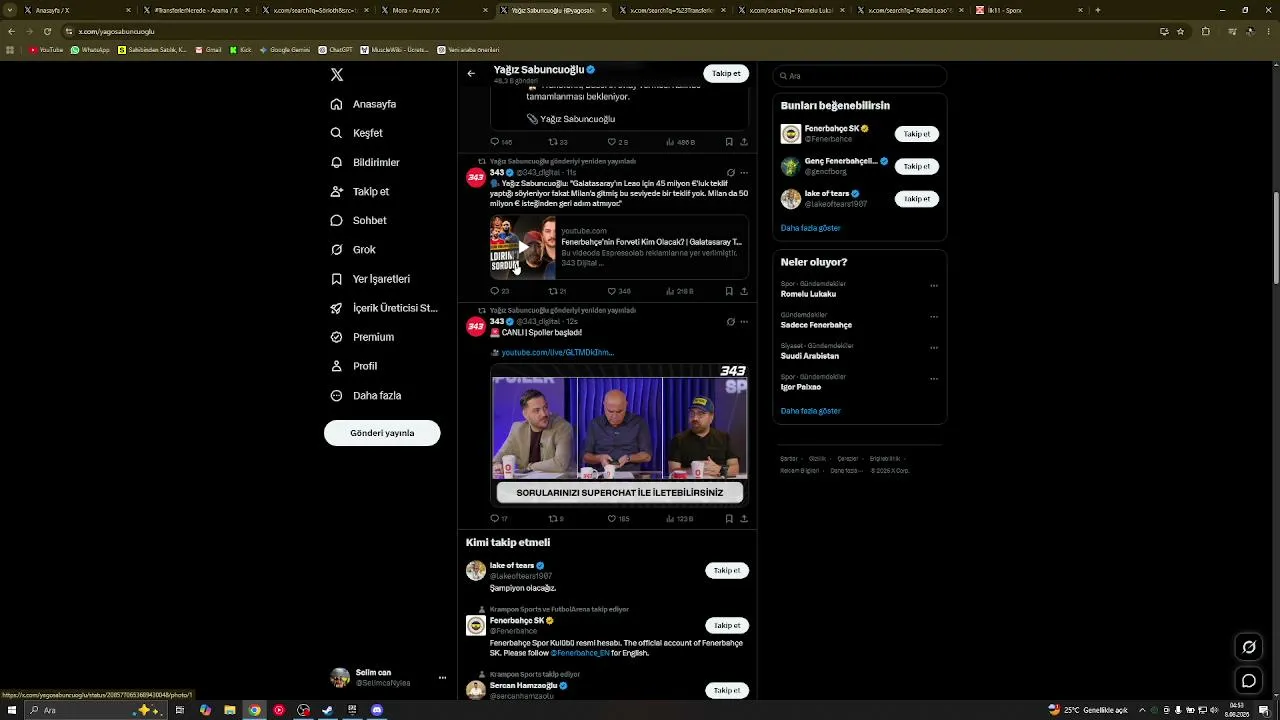Open options for Sadece Fenerbahçe trend

coord(934,317)
